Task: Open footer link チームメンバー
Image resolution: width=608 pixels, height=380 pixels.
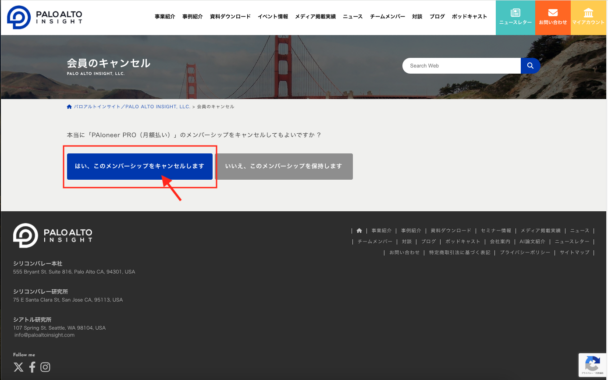Action: coord(375,242)
